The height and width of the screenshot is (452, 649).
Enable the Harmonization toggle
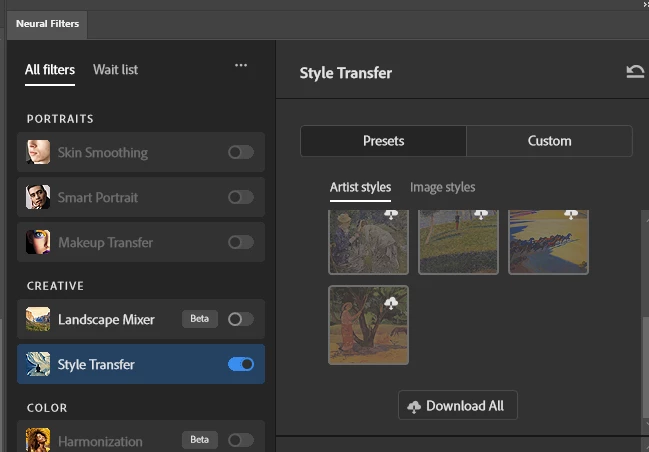(x=241, y=440)
